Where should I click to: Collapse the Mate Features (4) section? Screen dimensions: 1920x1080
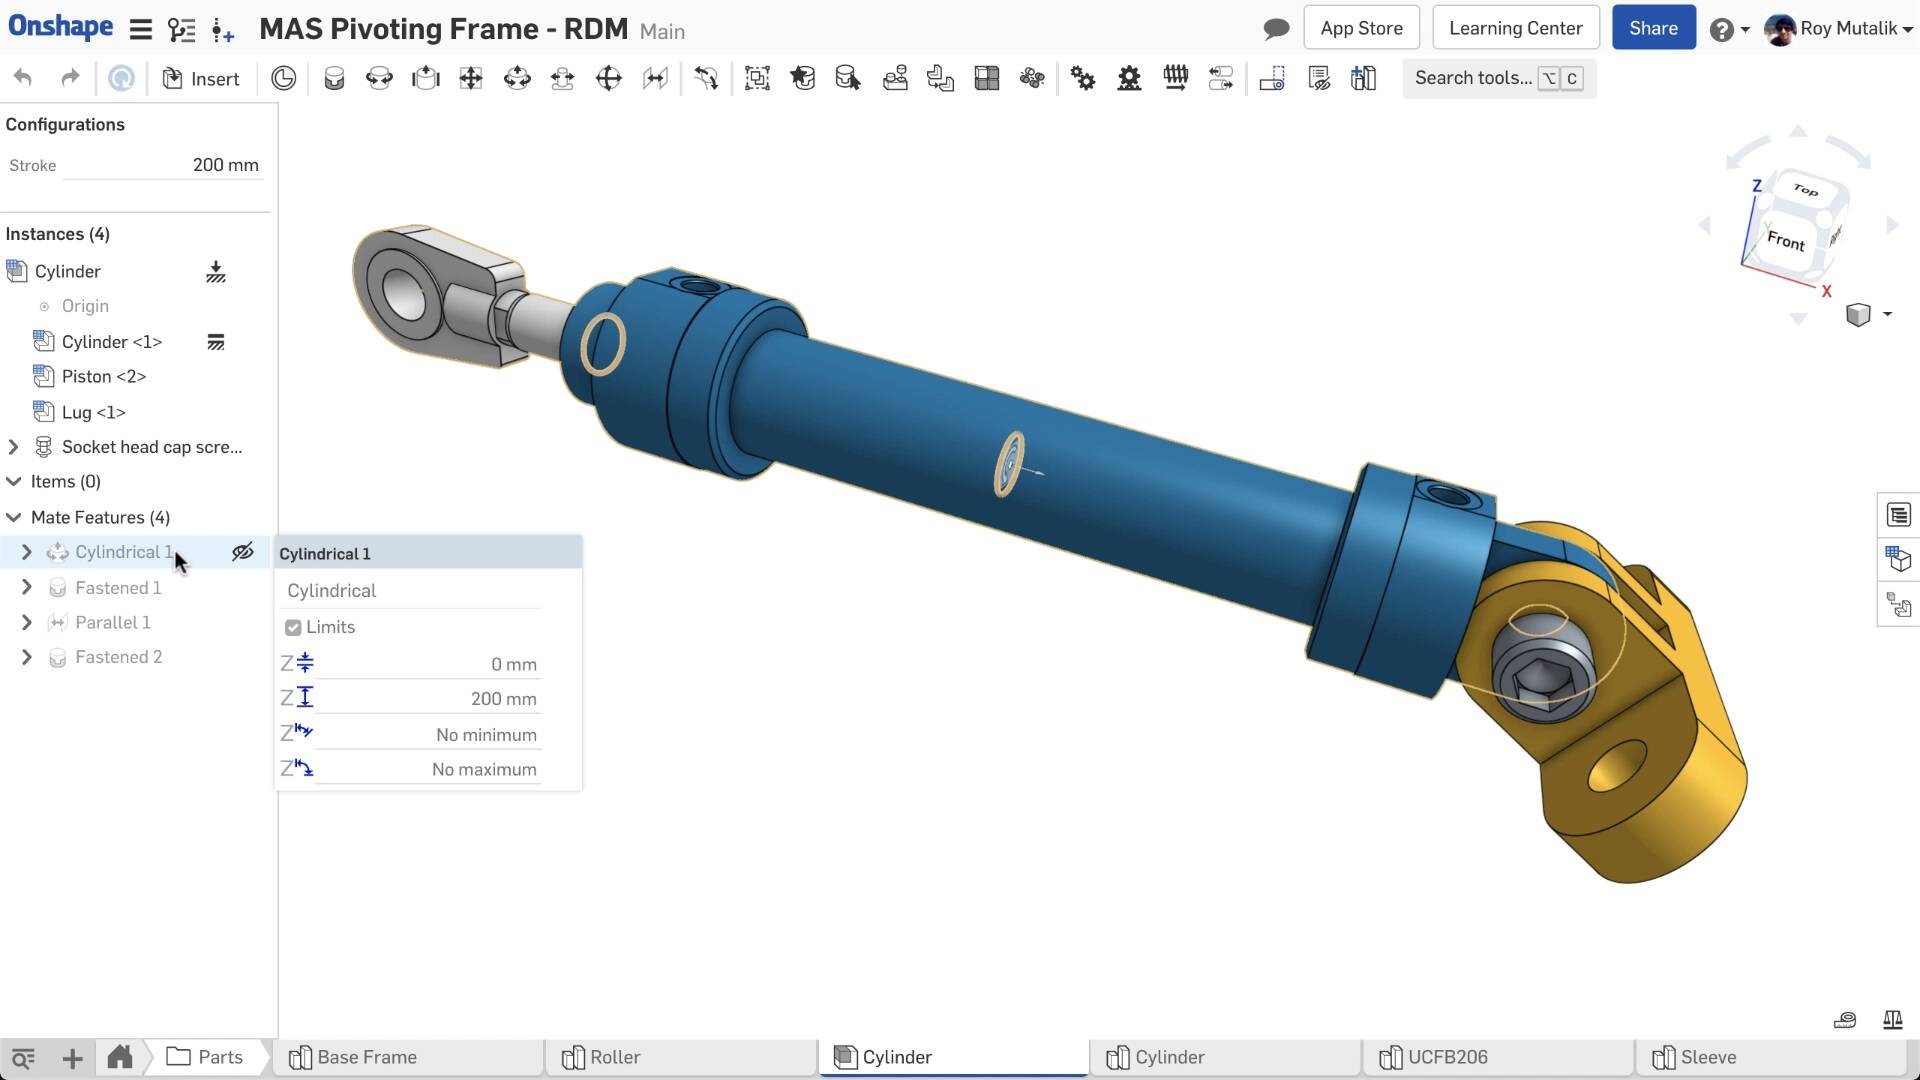14,517
